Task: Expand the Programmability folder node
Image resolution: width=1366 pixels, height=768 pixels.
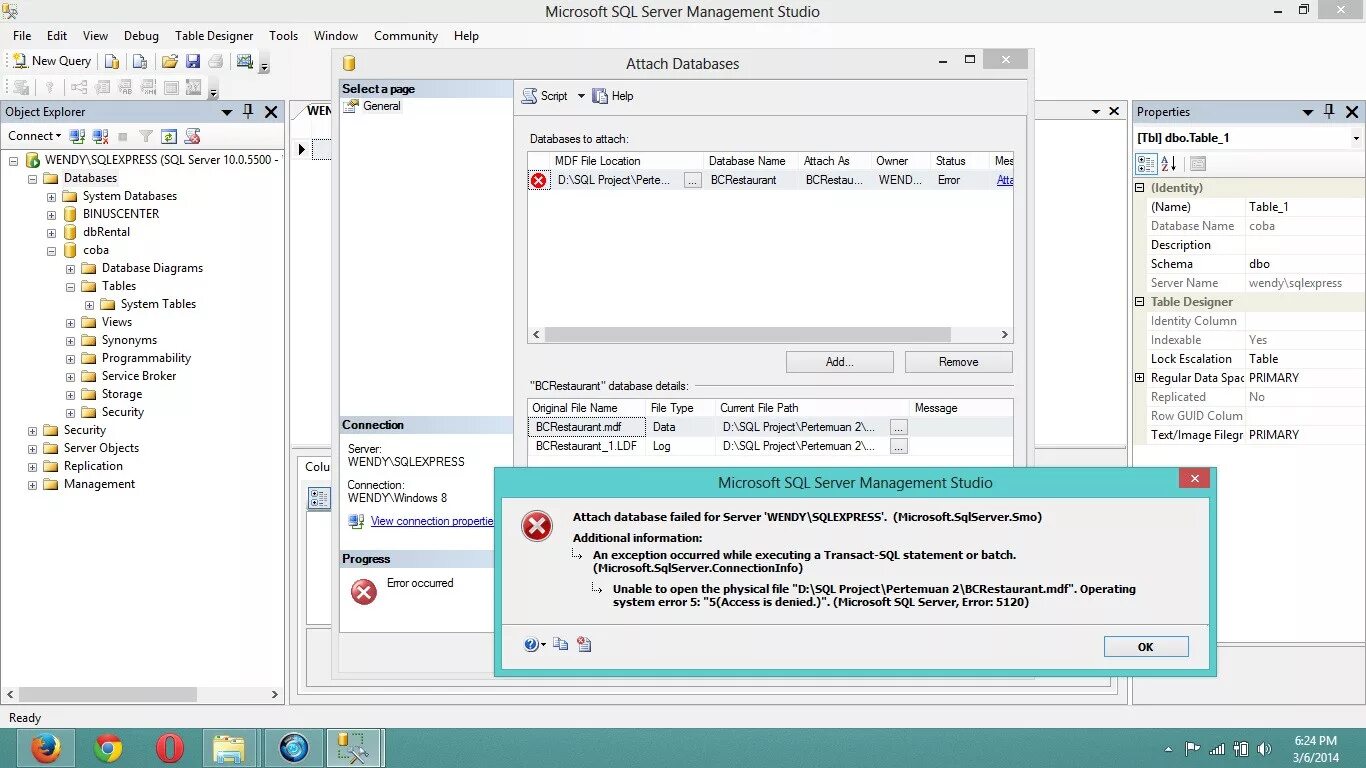Action: click(70, 359)
